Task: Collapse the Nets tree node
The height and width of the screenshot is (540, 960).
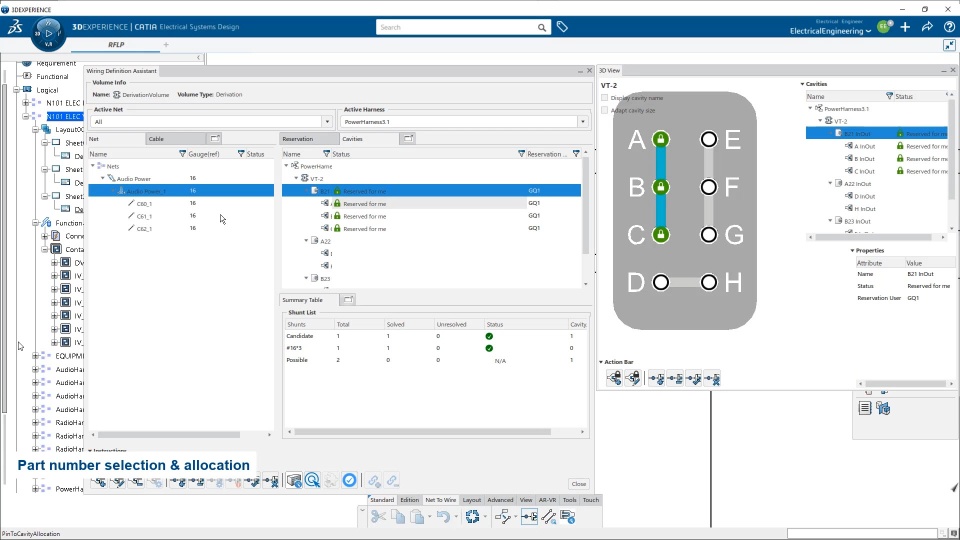Action: (93, 166)
